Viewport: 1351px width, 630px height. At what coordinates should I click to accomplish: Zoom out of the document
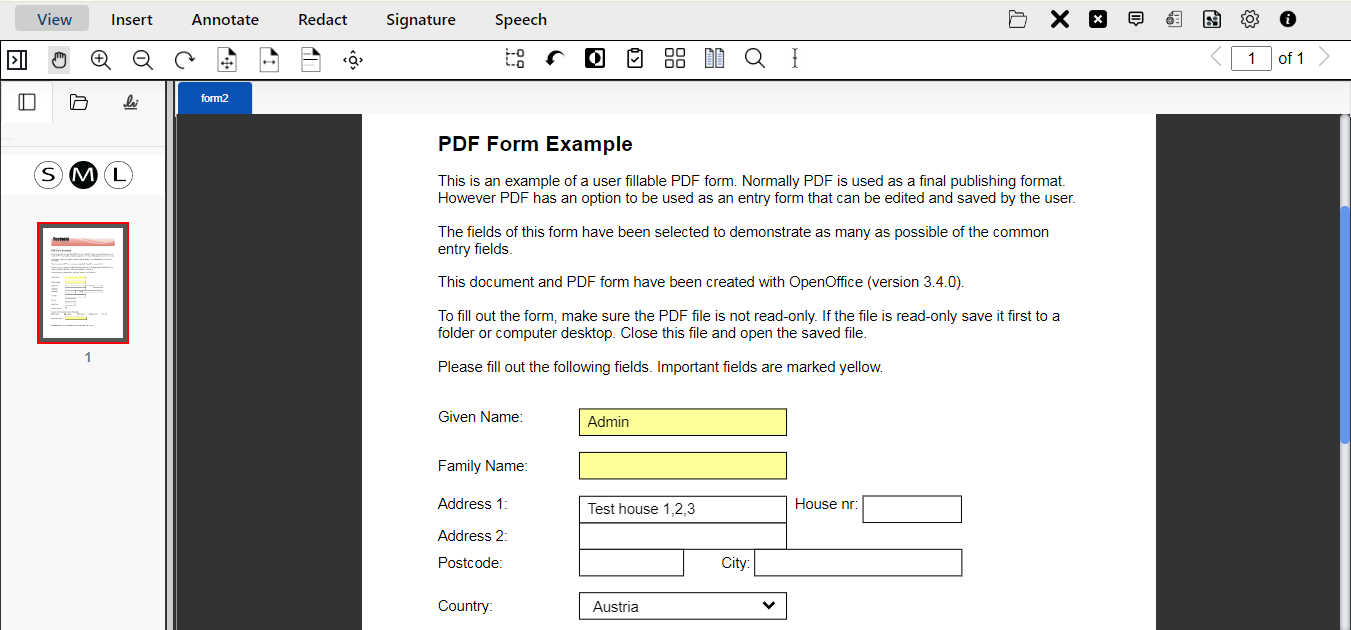point(142,59)
